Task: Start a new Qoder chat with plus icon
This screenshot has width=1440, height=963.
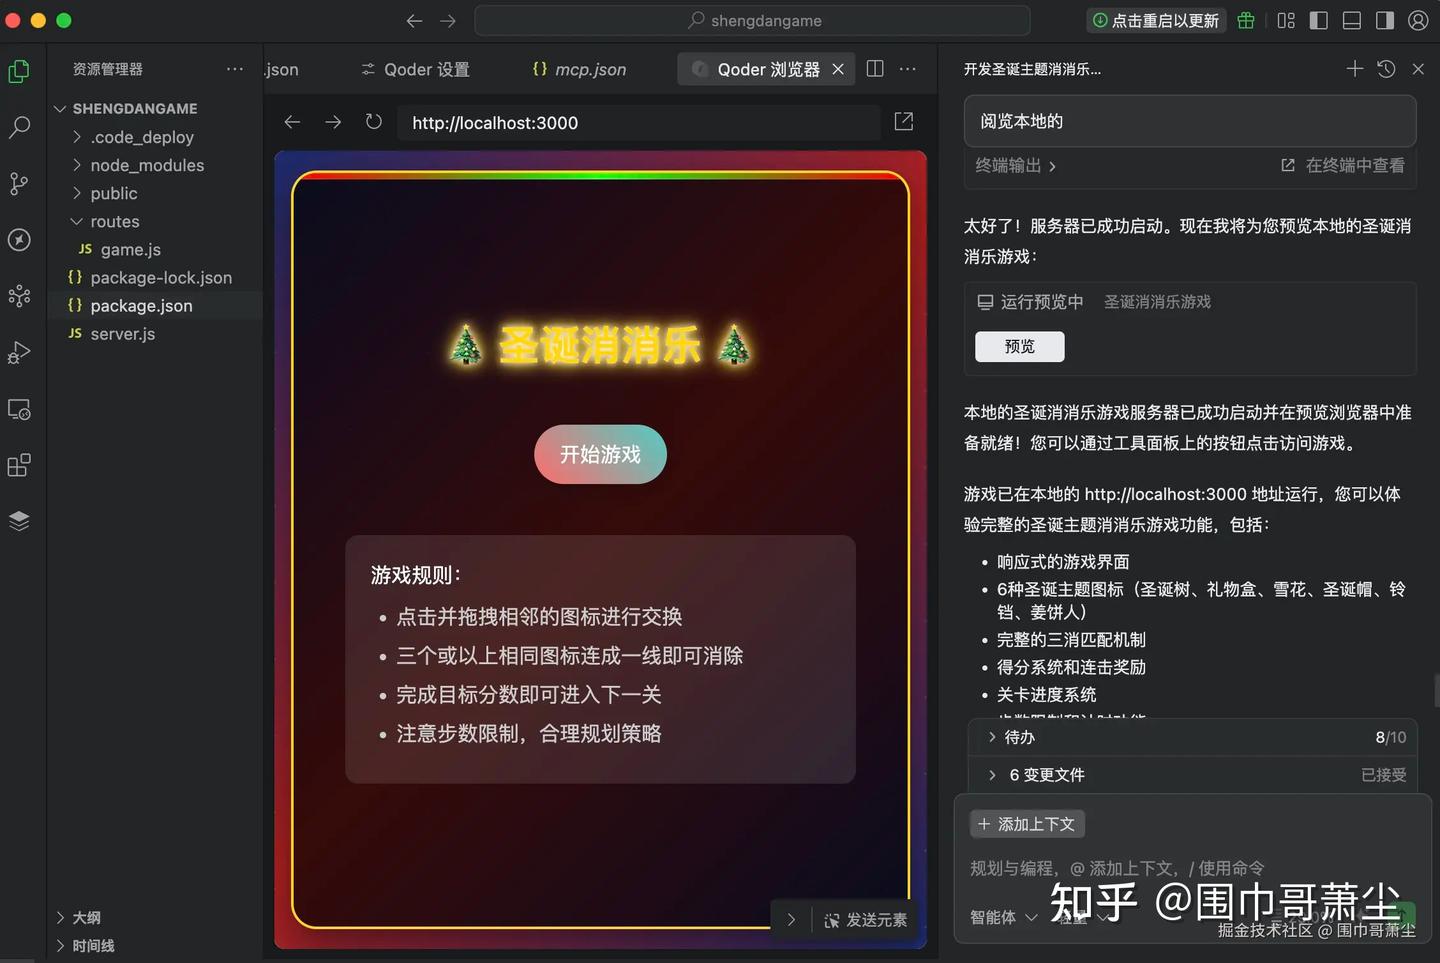Action: pyautogui.click(x=1354, y=69)
